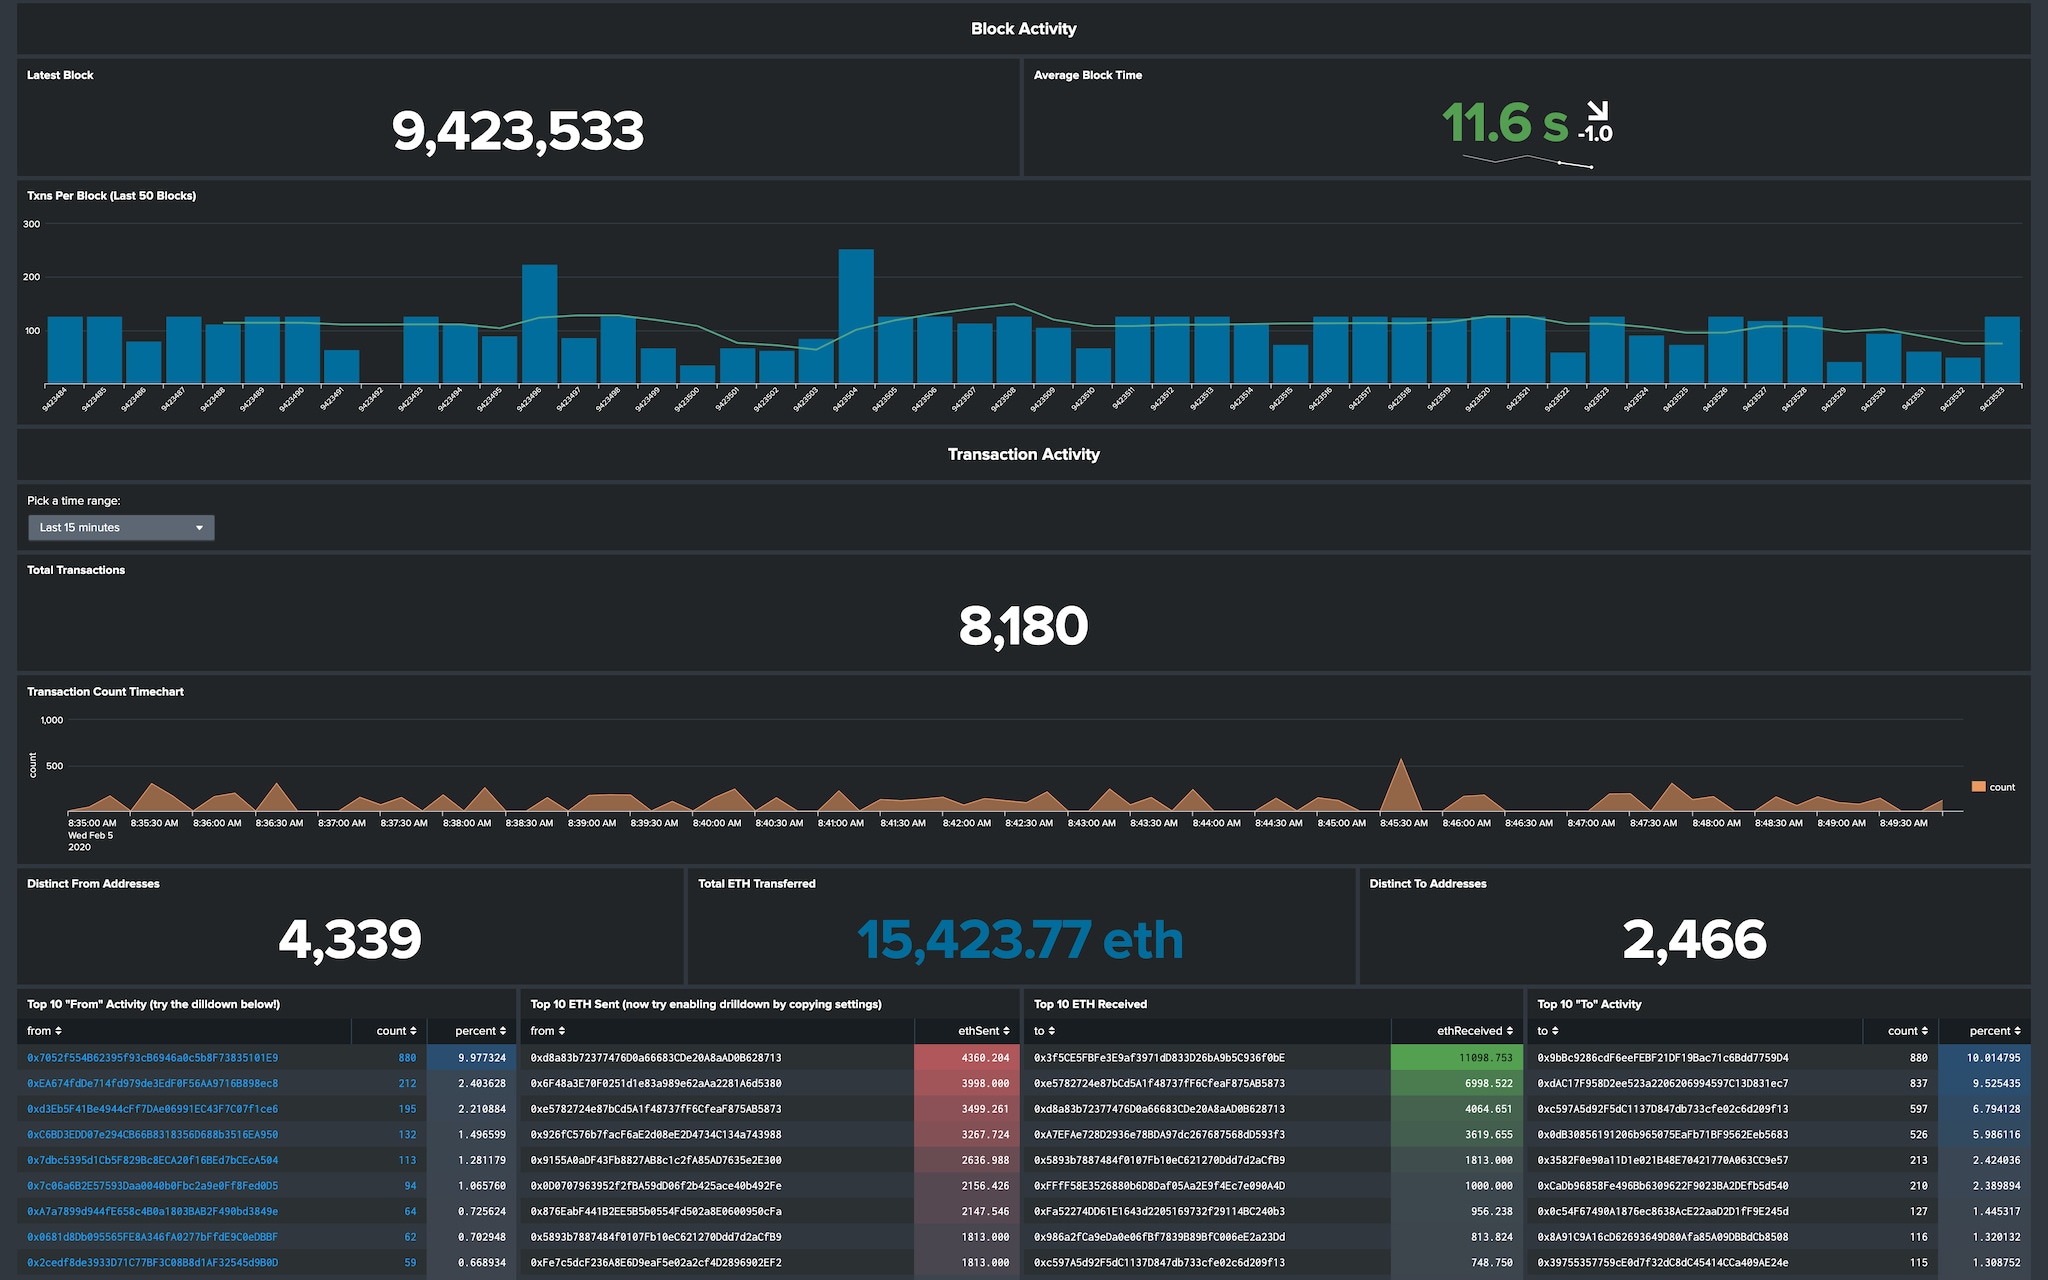Sort Top 10 To Activity by count
The height and width of the screenshot is (1280, 2048).
1908,1031
